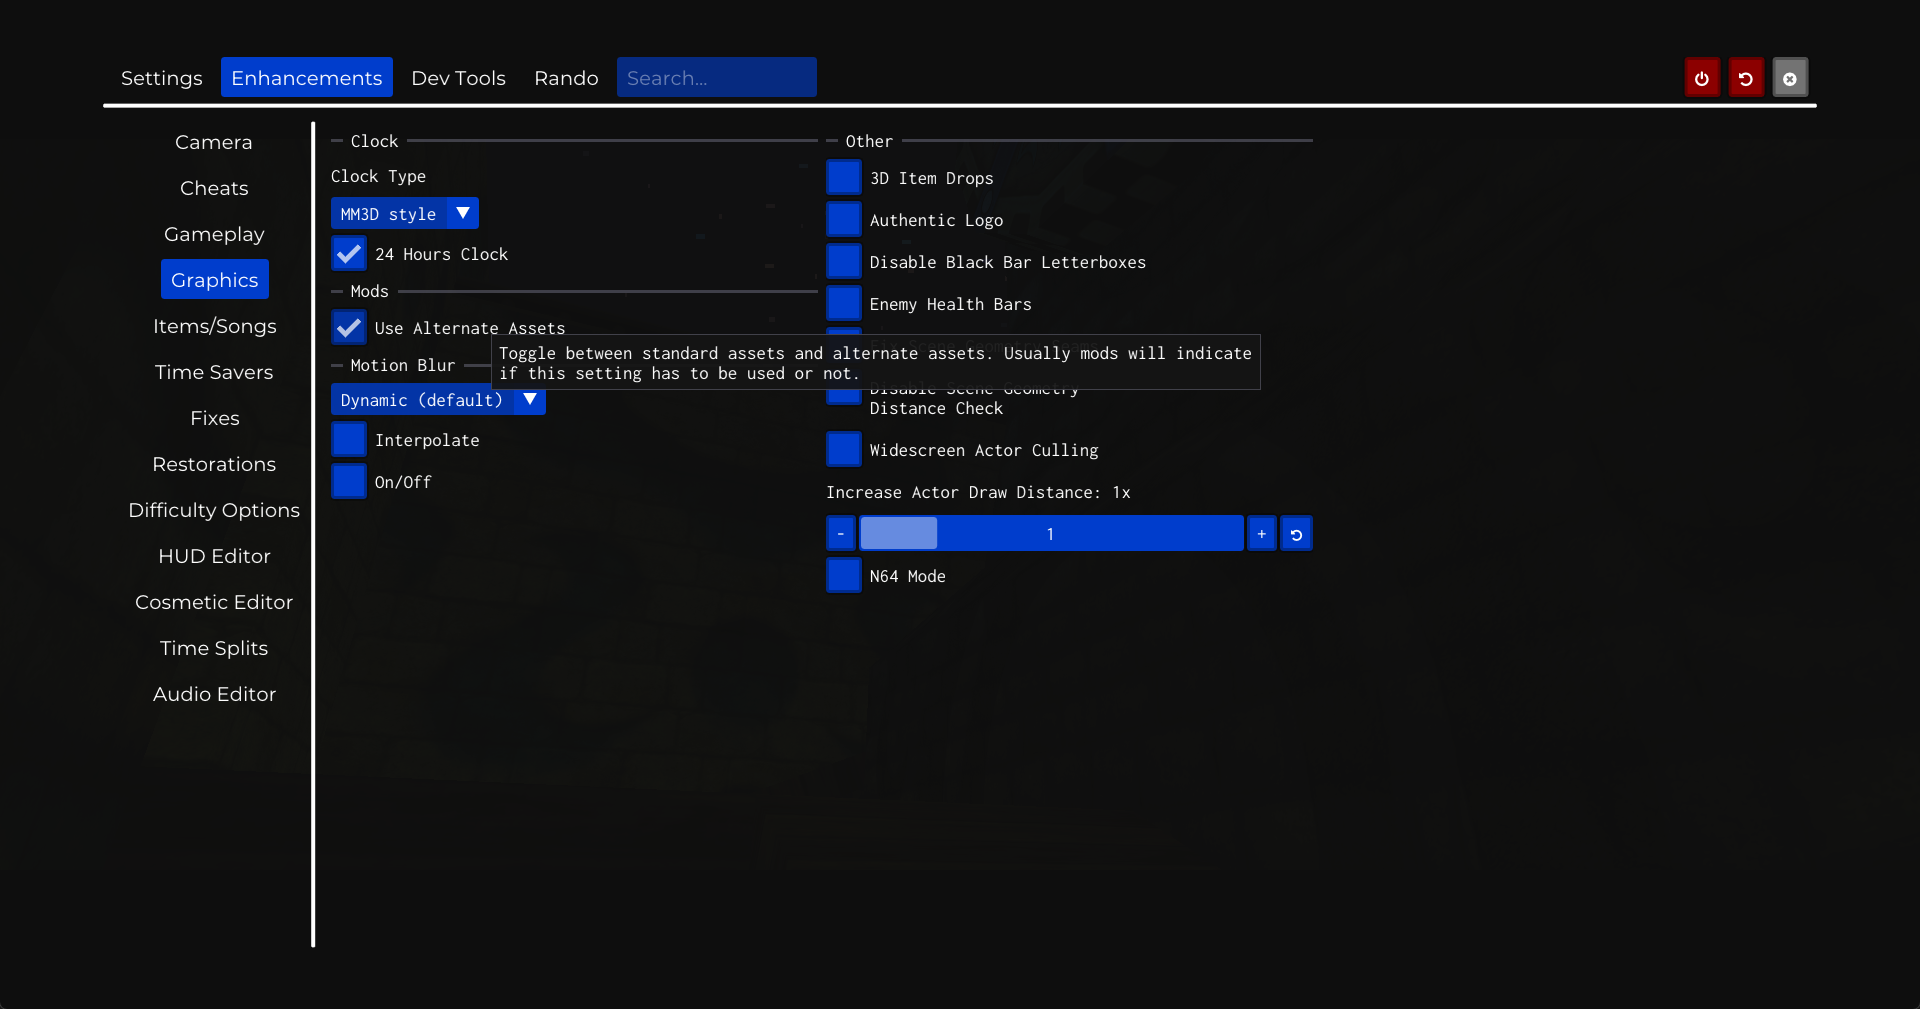The image size is (1920, 1009).
Task: Go to the Cheats sidebar section
Action: click(214, 188)
